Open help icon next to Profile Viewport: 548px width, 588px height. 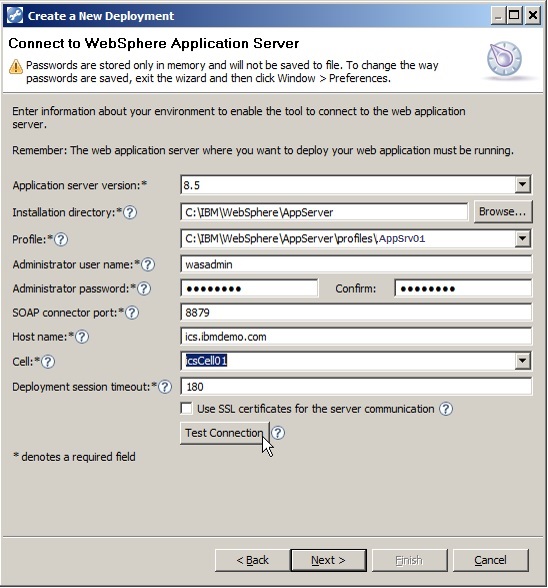click(x=61, y=239)
